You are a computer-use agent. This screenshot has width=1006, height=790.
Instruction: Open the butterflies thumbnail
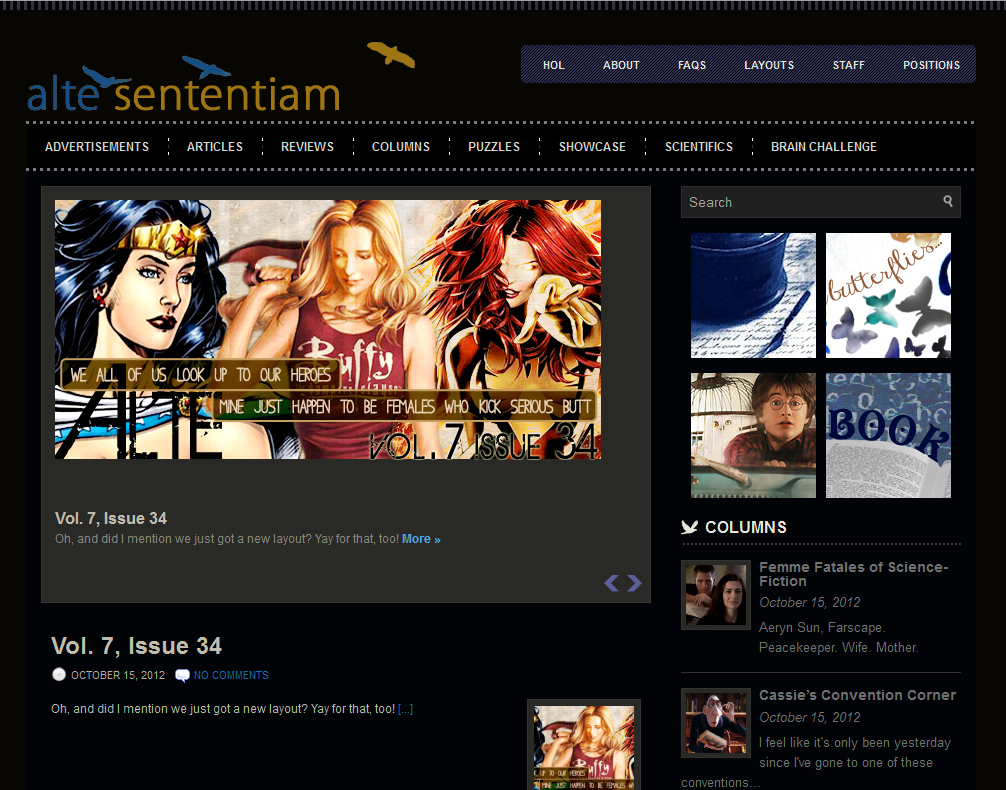(x=888, y=295)
